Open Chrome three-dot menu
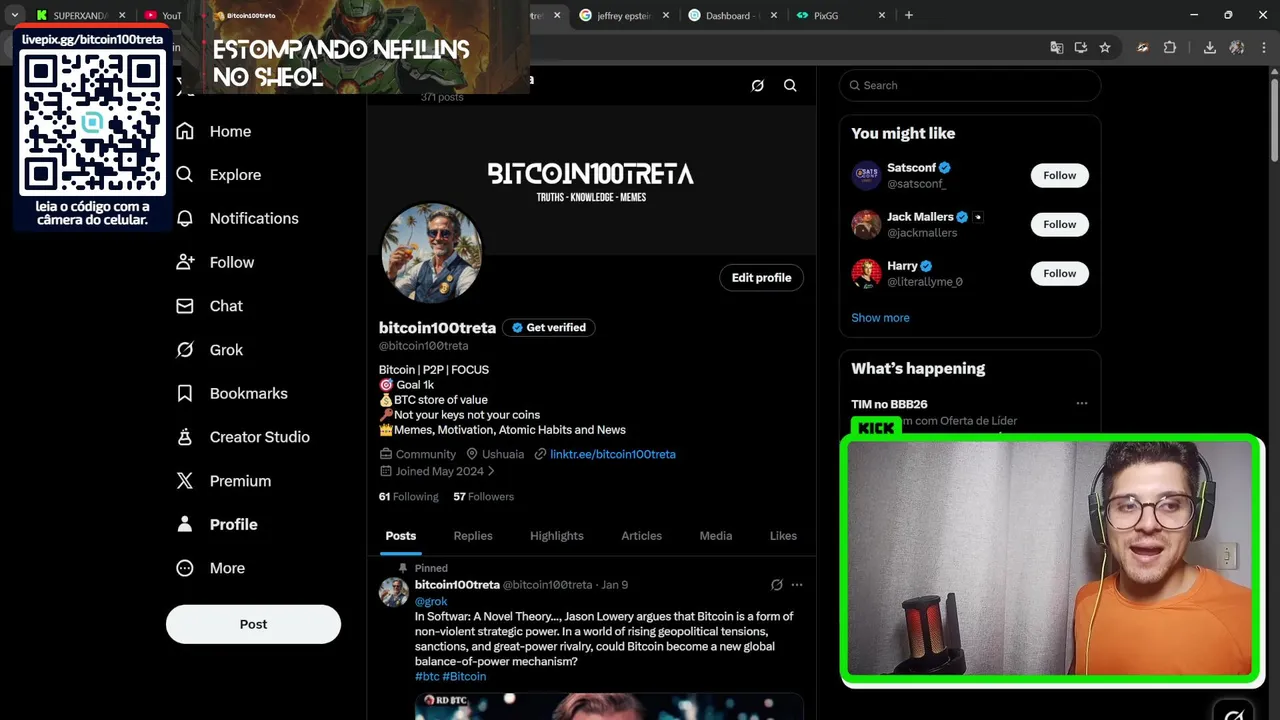 (1262, 47)
